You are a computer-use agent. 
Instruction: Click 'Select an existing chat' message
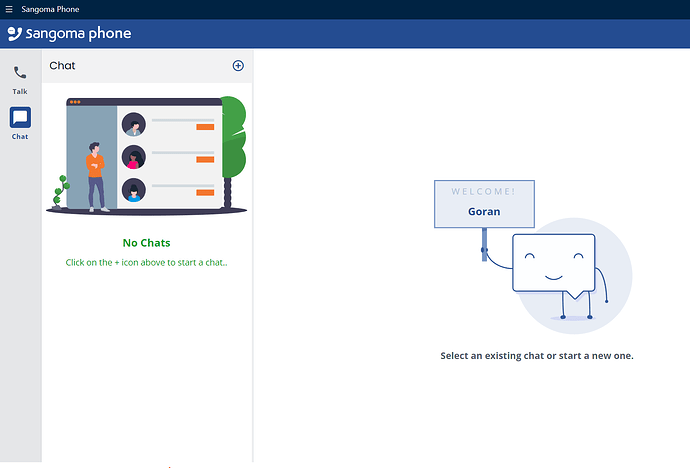pos(537,356)
